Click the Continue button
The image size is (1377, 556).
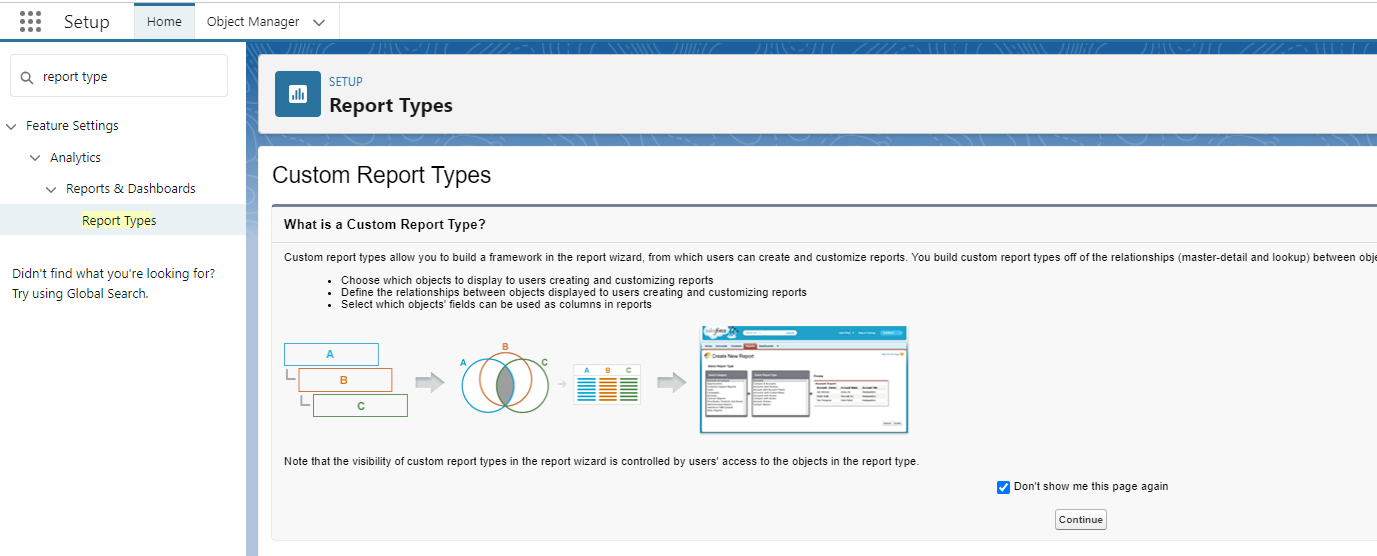(1081, 520)
